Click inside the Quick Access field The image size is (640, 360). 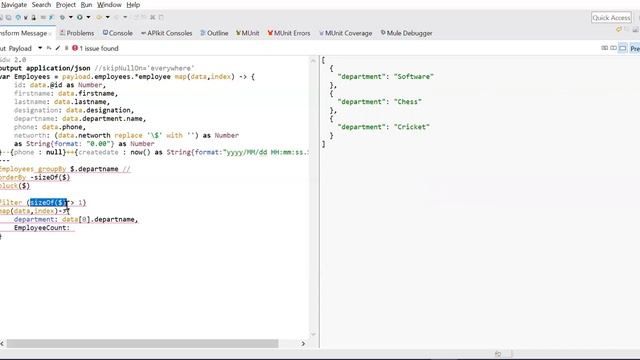click(611, 18)
